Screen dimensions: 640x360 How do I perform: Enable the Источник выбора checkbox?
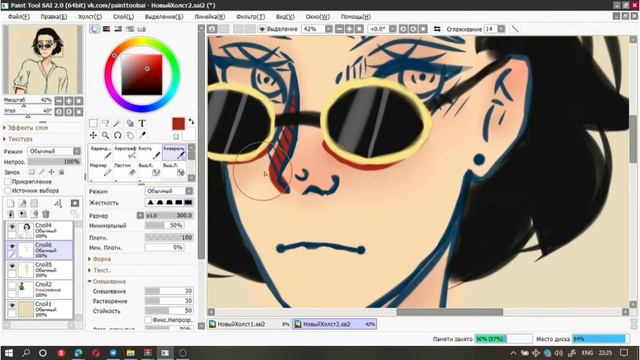click(x=7, y=191)
